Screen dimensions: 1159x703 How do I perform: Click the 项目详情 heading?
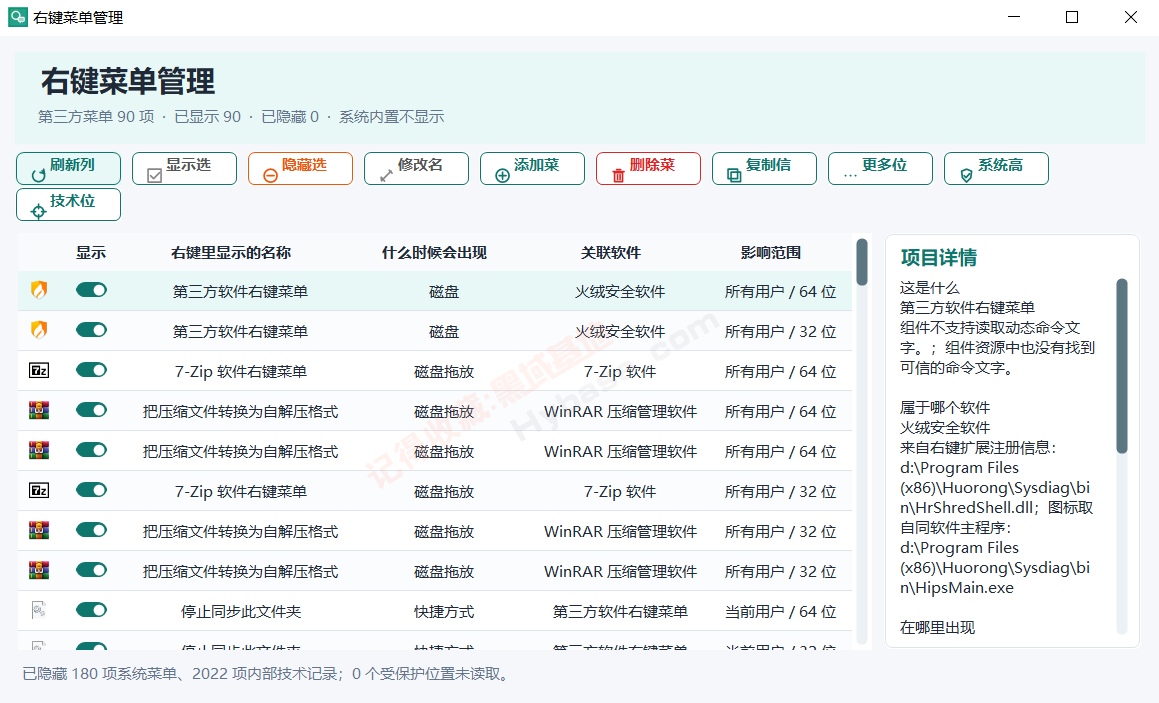click(x=939, y=258)
